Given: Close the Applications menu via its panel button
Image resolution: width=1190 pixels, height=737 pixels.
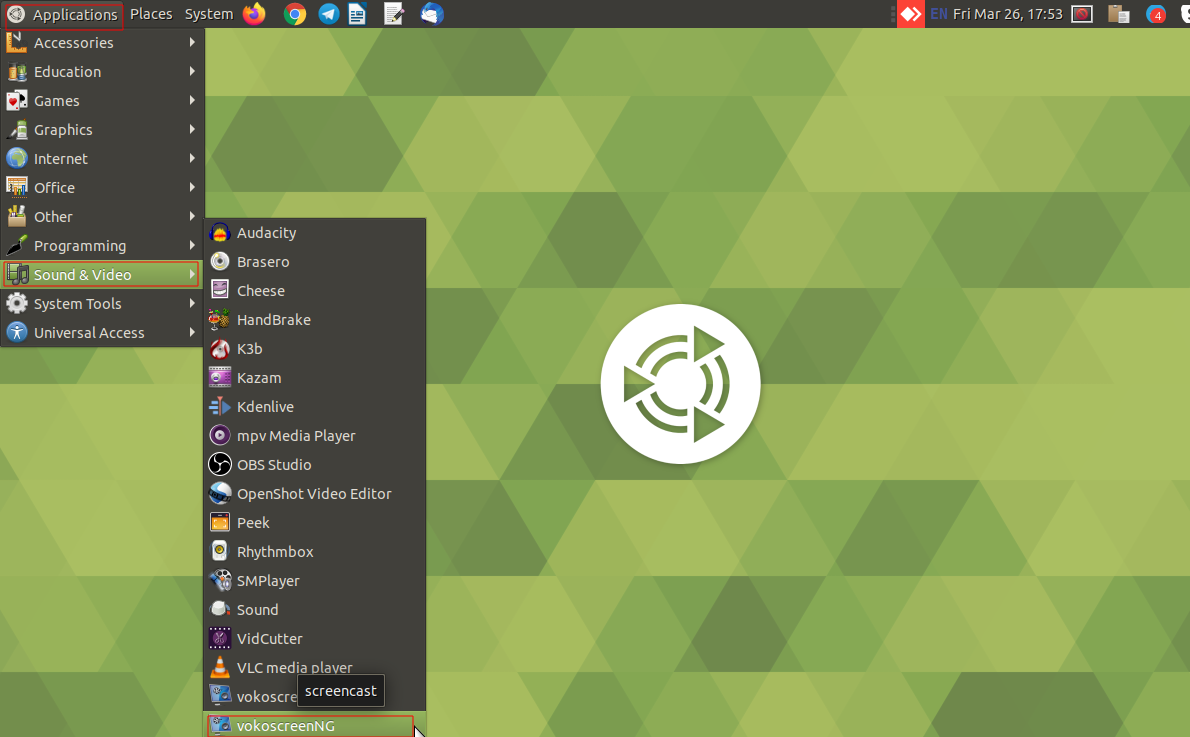Looking at the screenshot, I should tap(64, 14).
